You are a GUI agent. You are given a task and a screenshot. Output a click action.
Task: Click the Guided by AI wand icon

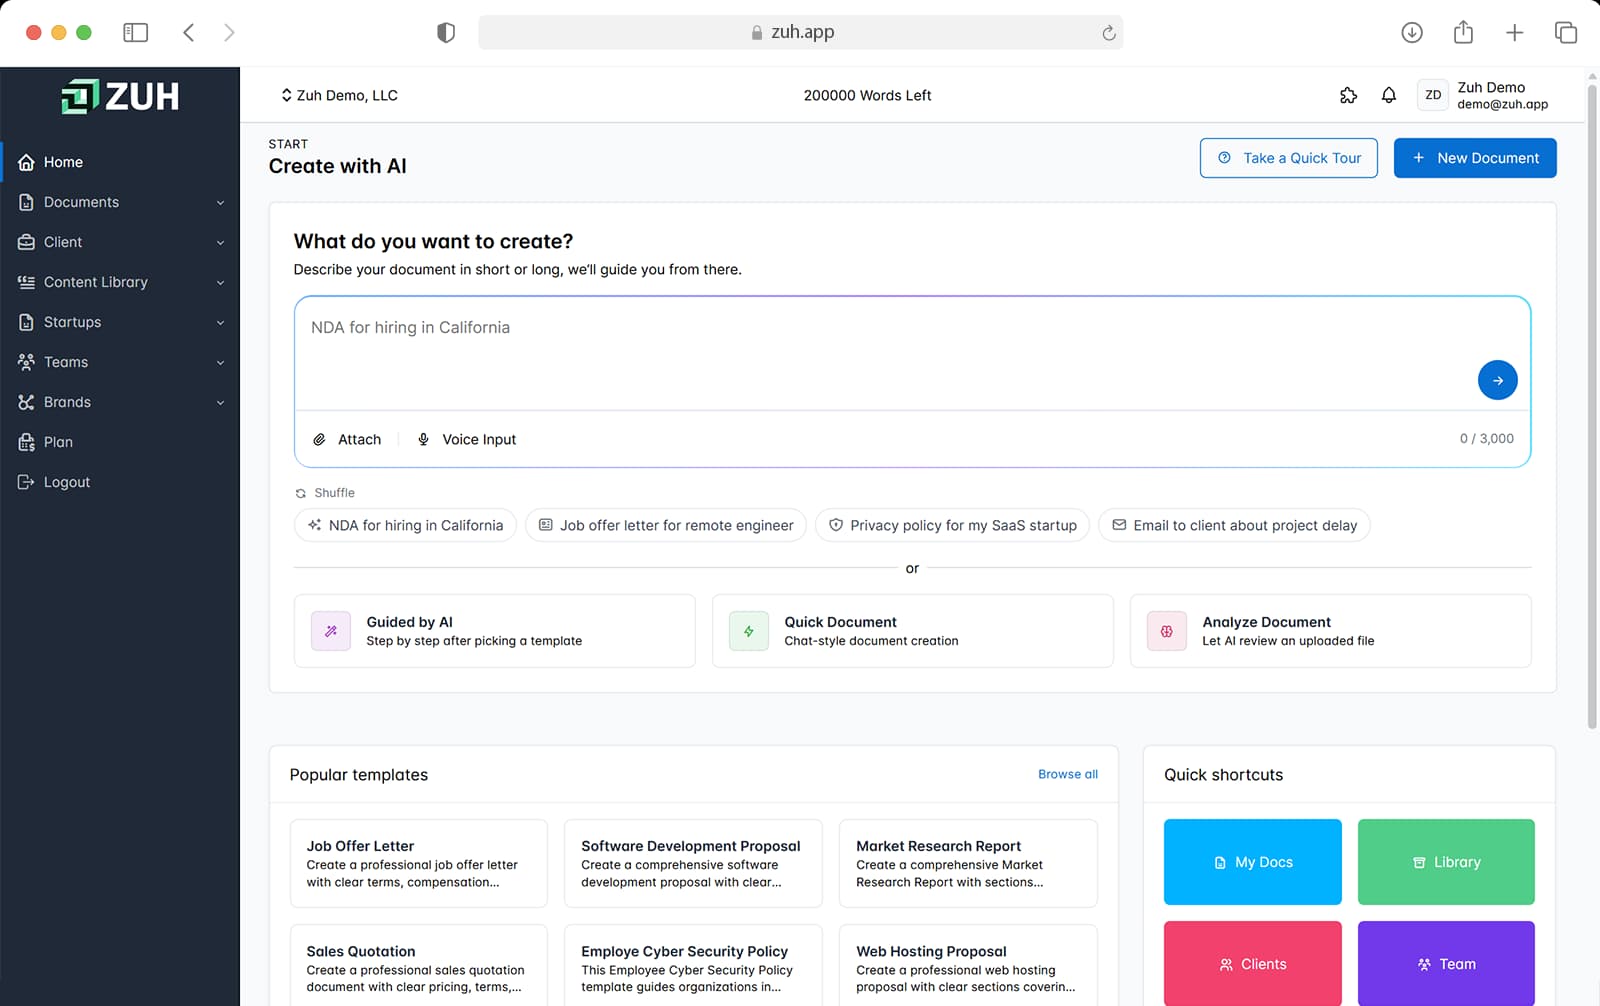click(x=331, y=631)
